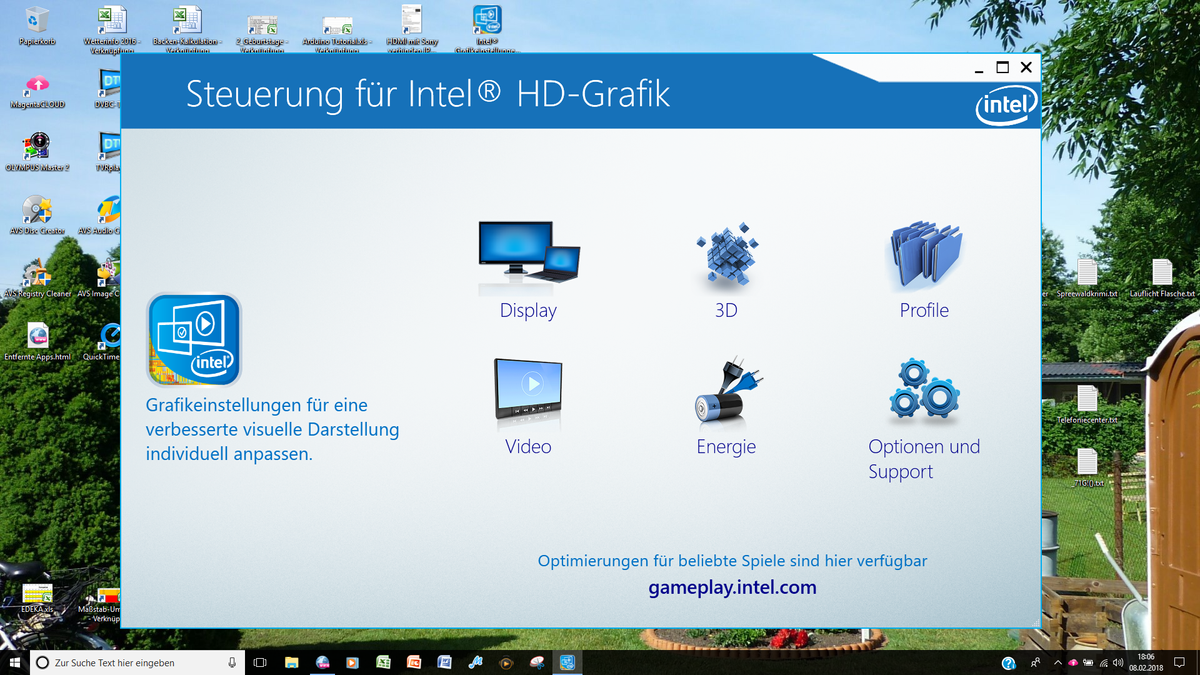Open the Start menu
Viewport: 1200px width, 675px height.
click(x=12, y=662)
